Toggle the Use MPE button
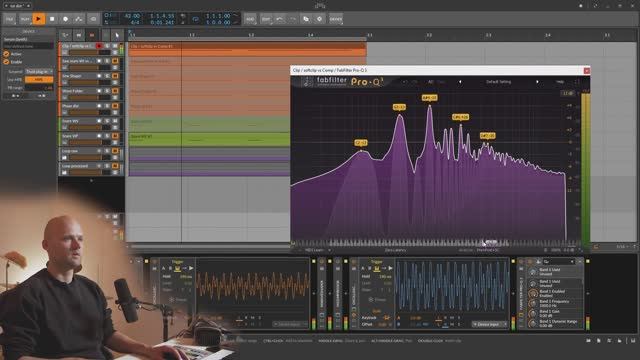640x360 pixels. click(x=39, y=79)
